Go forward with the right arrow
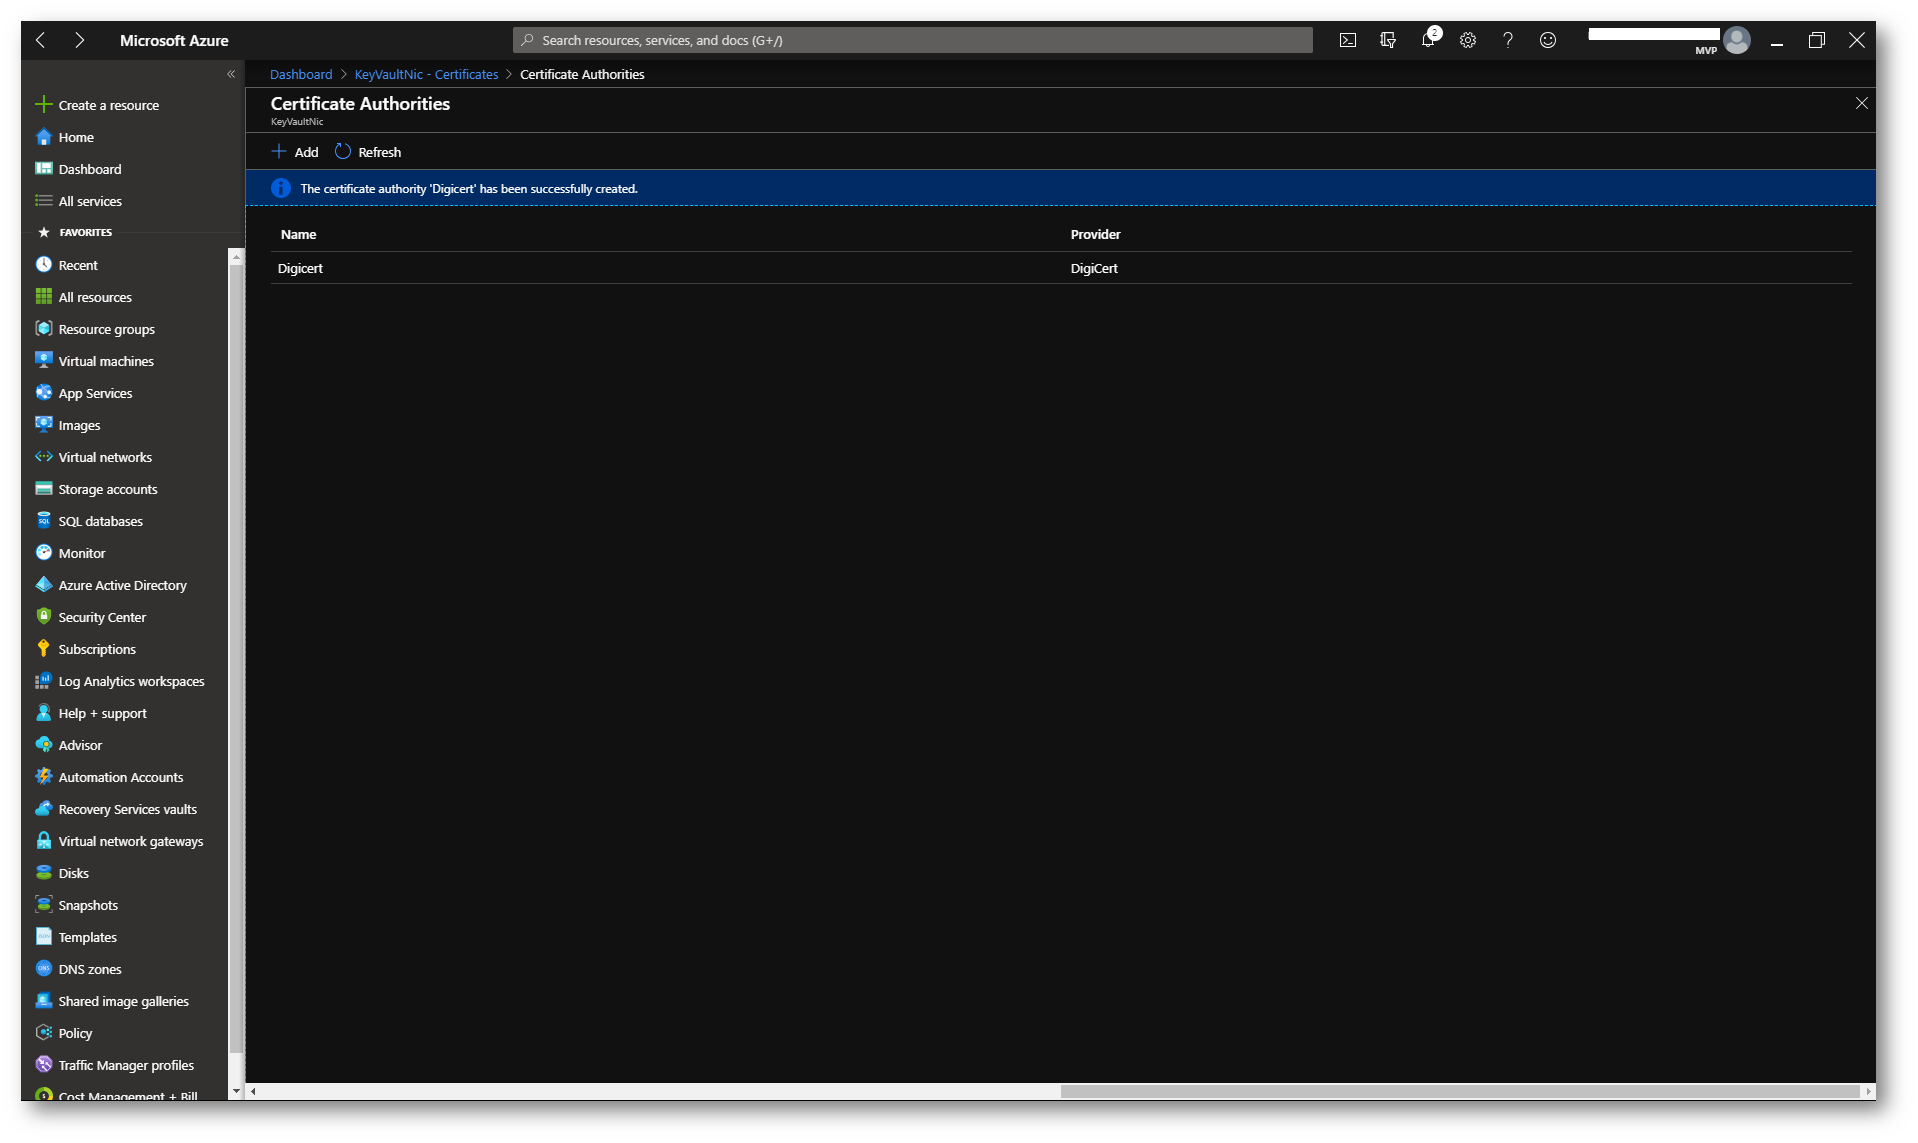This screenshot has width=1918, height=1143. (x=79, y=40)
